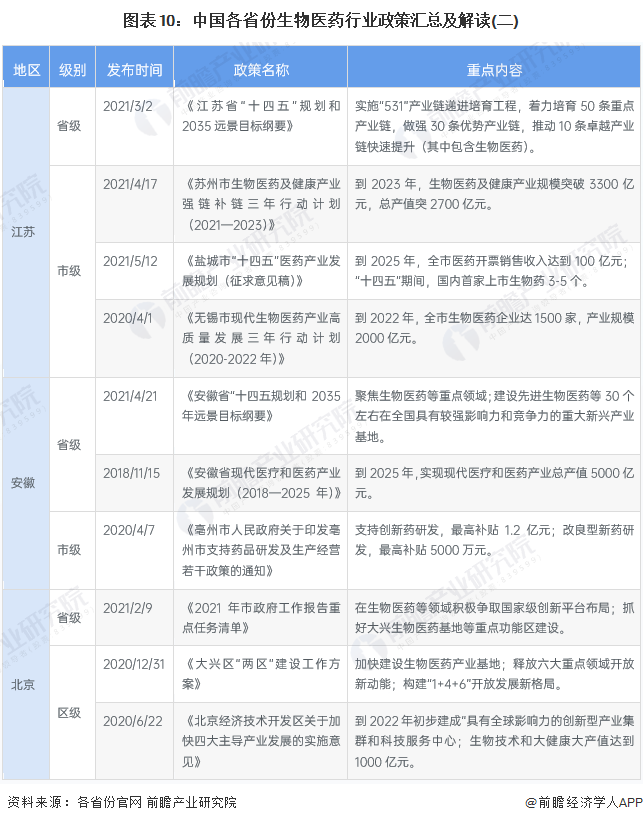Click the 安徽 region cell
643x823 pixels.
23,482
